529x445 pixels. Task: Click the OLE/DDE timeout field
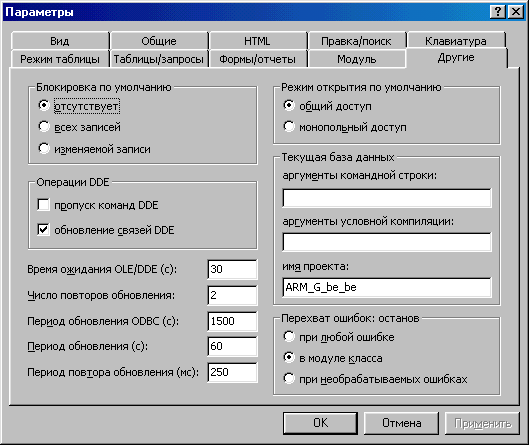[x=232, y=269]
